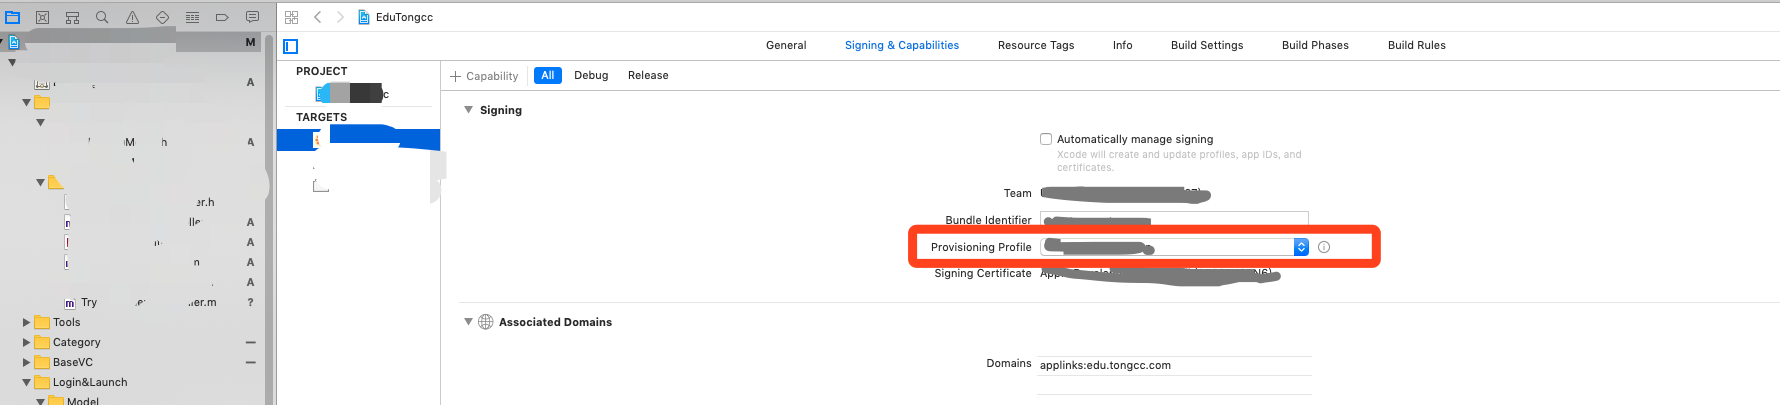
Task: Switch to the General tab
Action: 786,45
